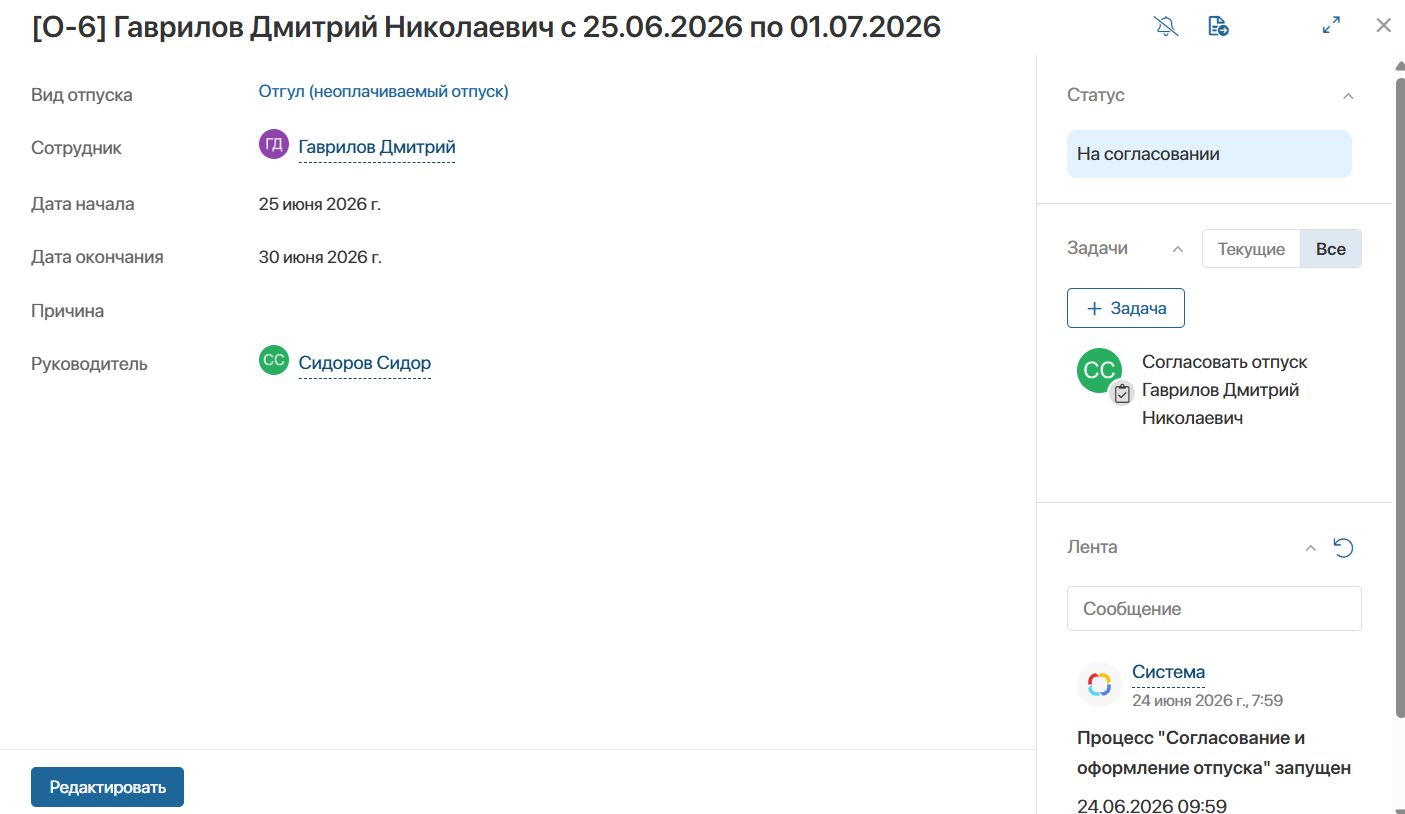This screenshot has height=814, width=1405.
Task: Click the large СС avatar in tasks list
Action: pyautogui.click(x=1099, y=370)
